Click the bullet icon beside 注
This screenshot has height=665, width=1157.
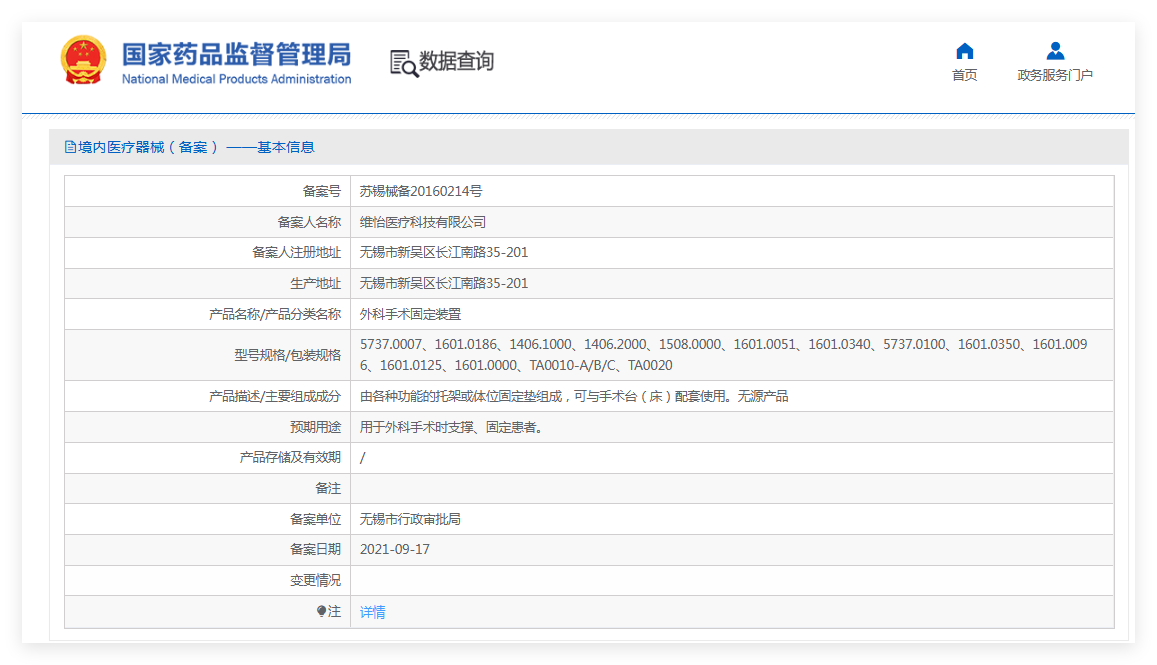[321, 611]
